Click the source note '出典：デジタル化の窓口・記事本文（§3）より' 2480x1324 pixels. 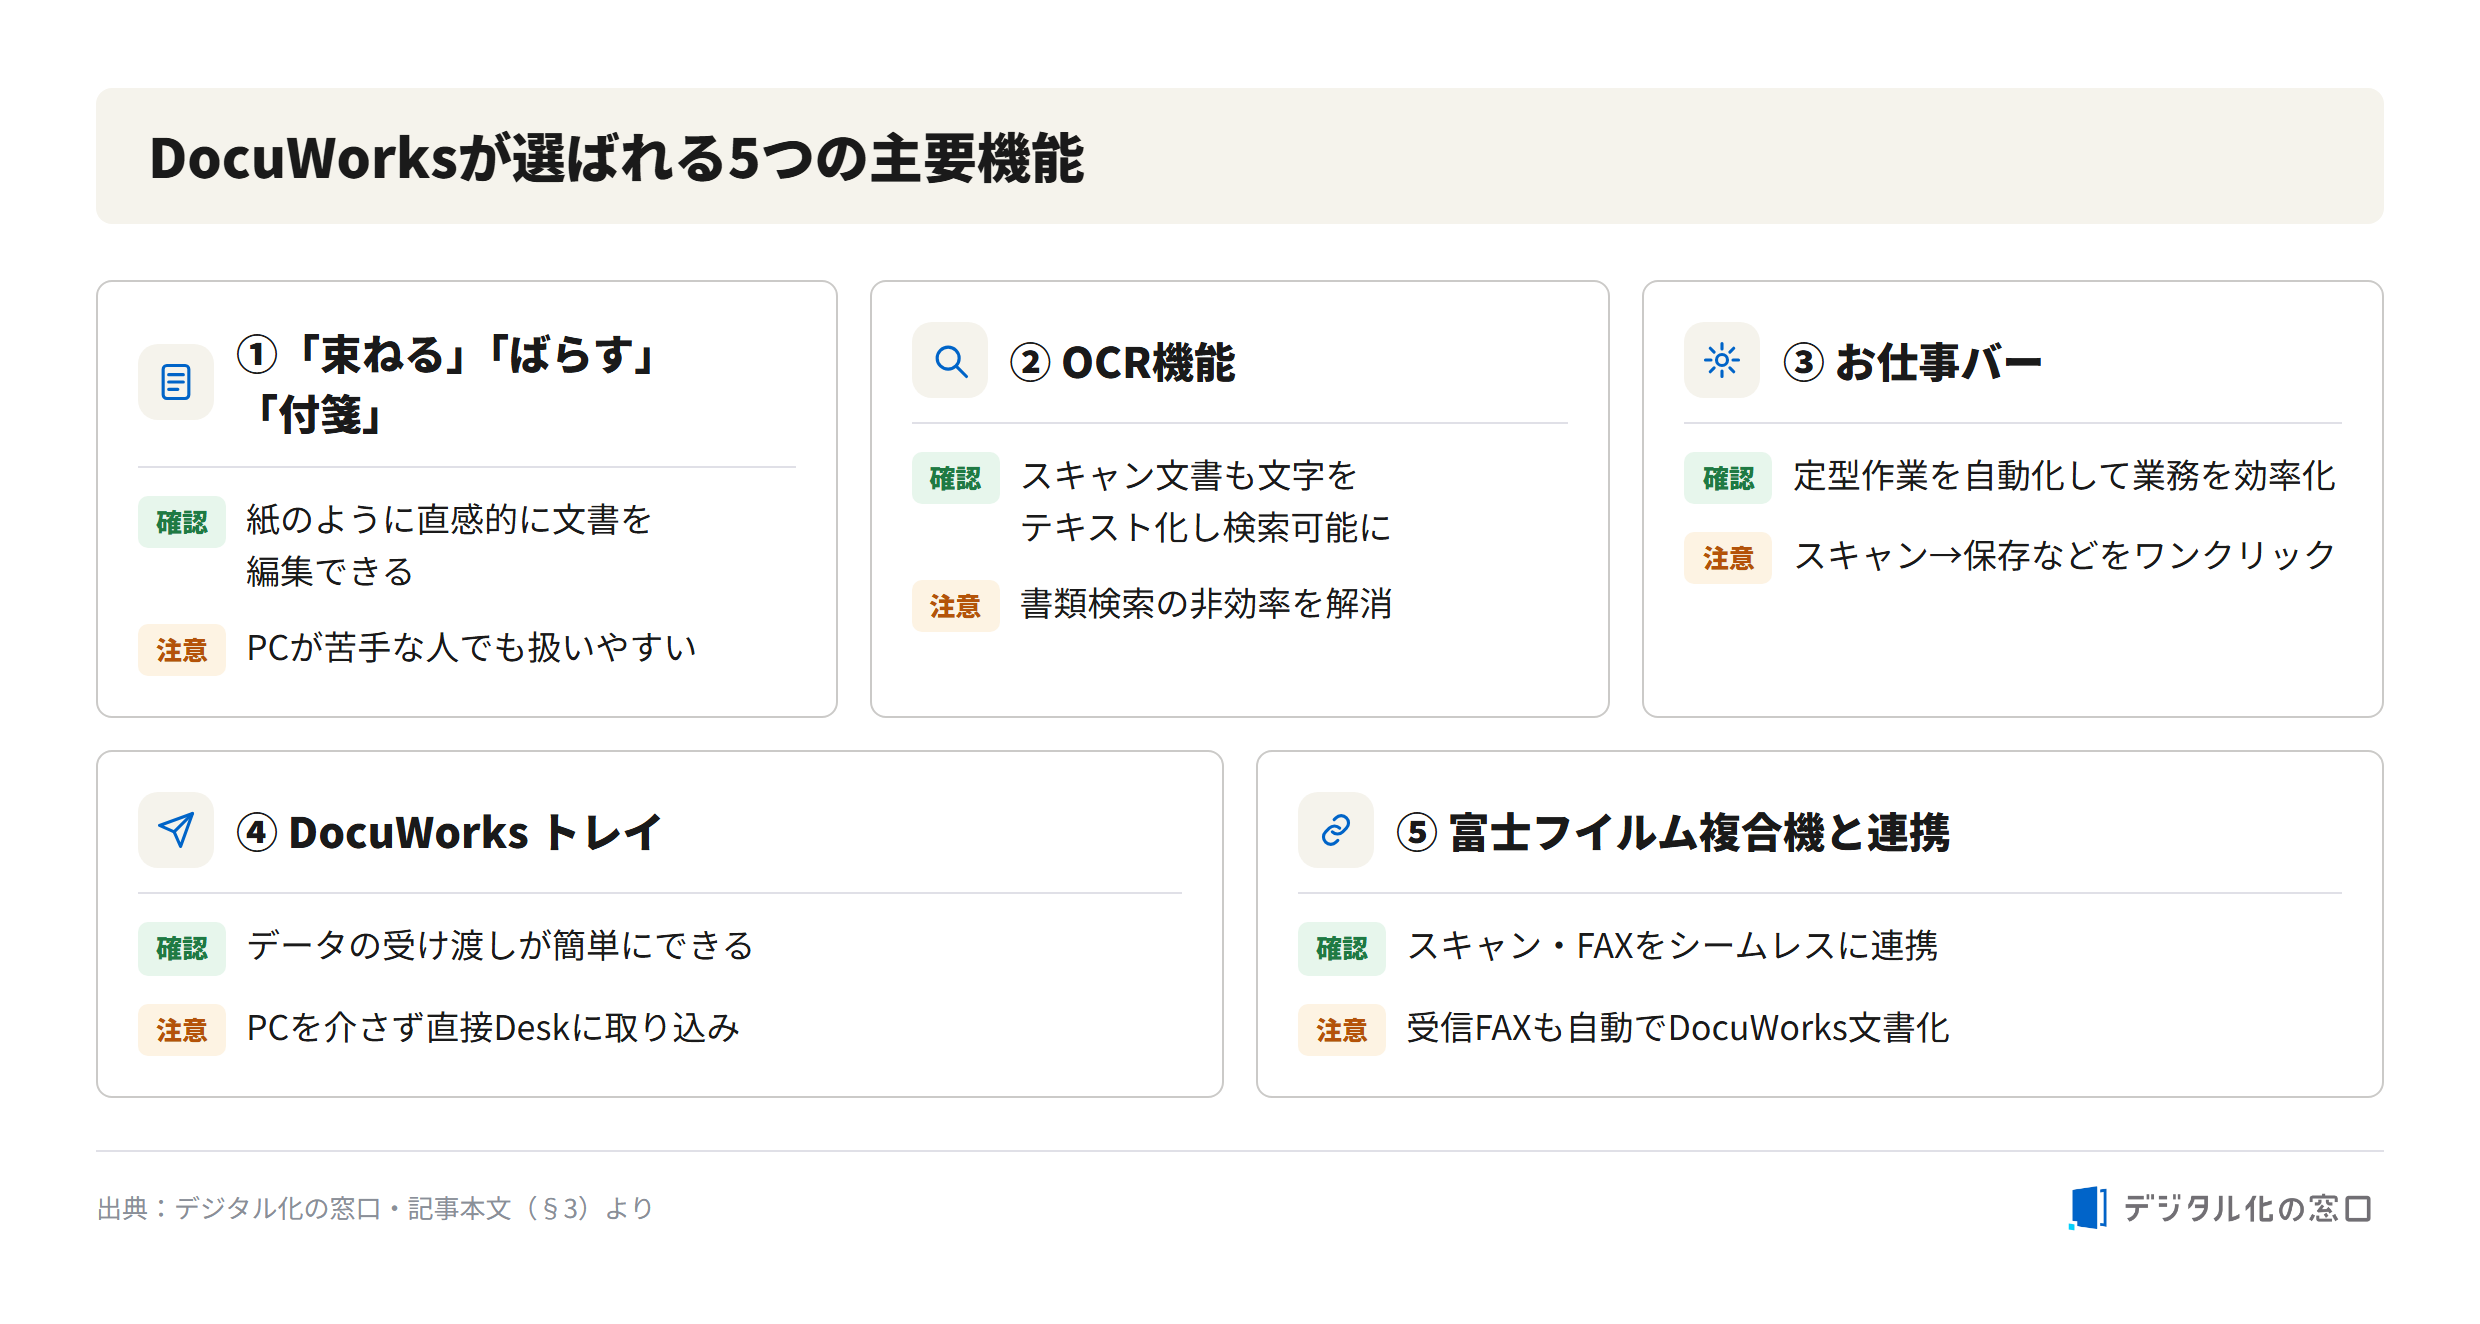[x=375, y=1208]
